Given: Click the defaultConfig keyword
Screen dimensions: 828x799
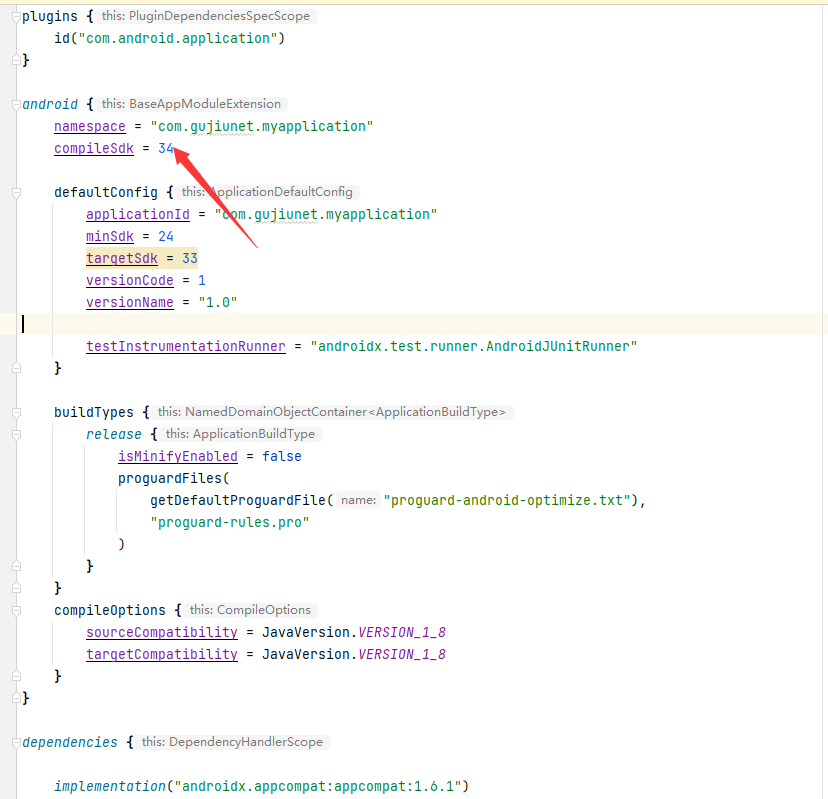Looking at the screenshot, I should pos(106,193).
